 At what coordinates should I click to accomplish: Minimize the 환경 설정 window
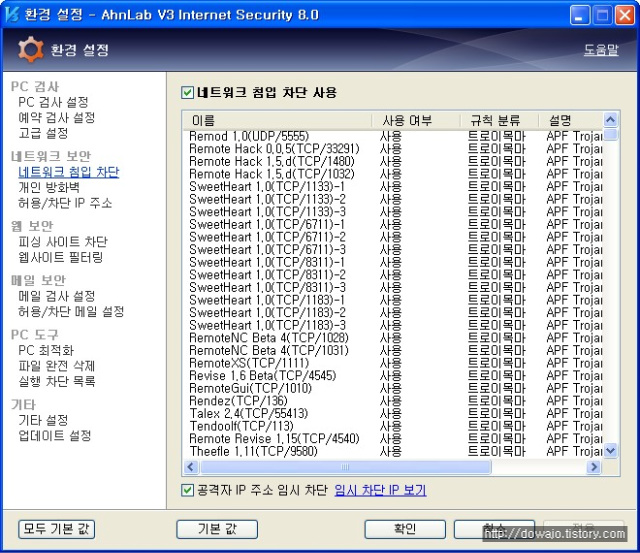(580, 16)
